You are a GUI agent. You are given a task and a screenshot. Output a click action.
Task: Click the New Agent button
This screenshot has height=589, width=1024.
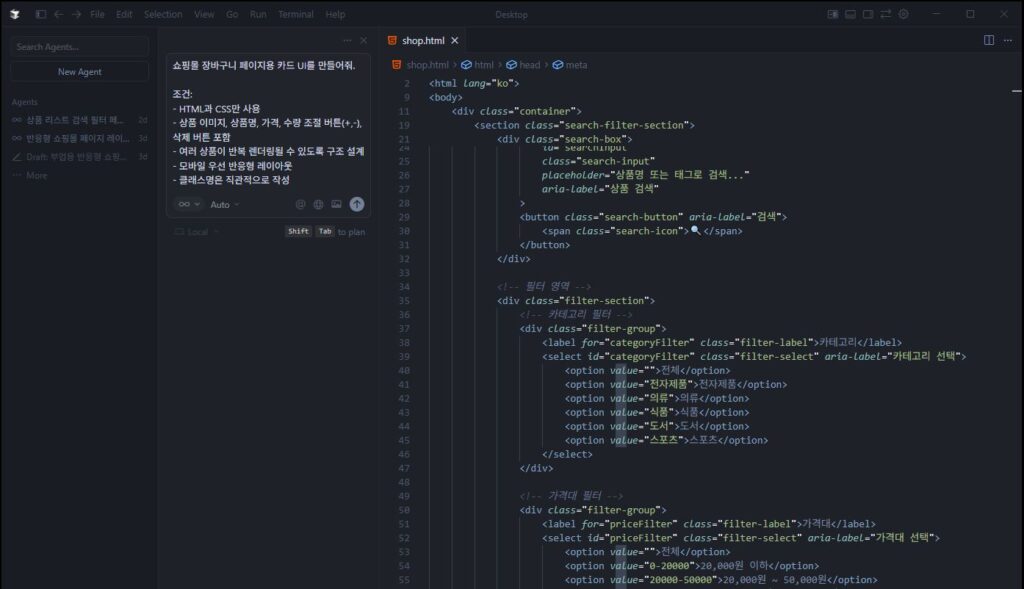(x=78, y=71)
